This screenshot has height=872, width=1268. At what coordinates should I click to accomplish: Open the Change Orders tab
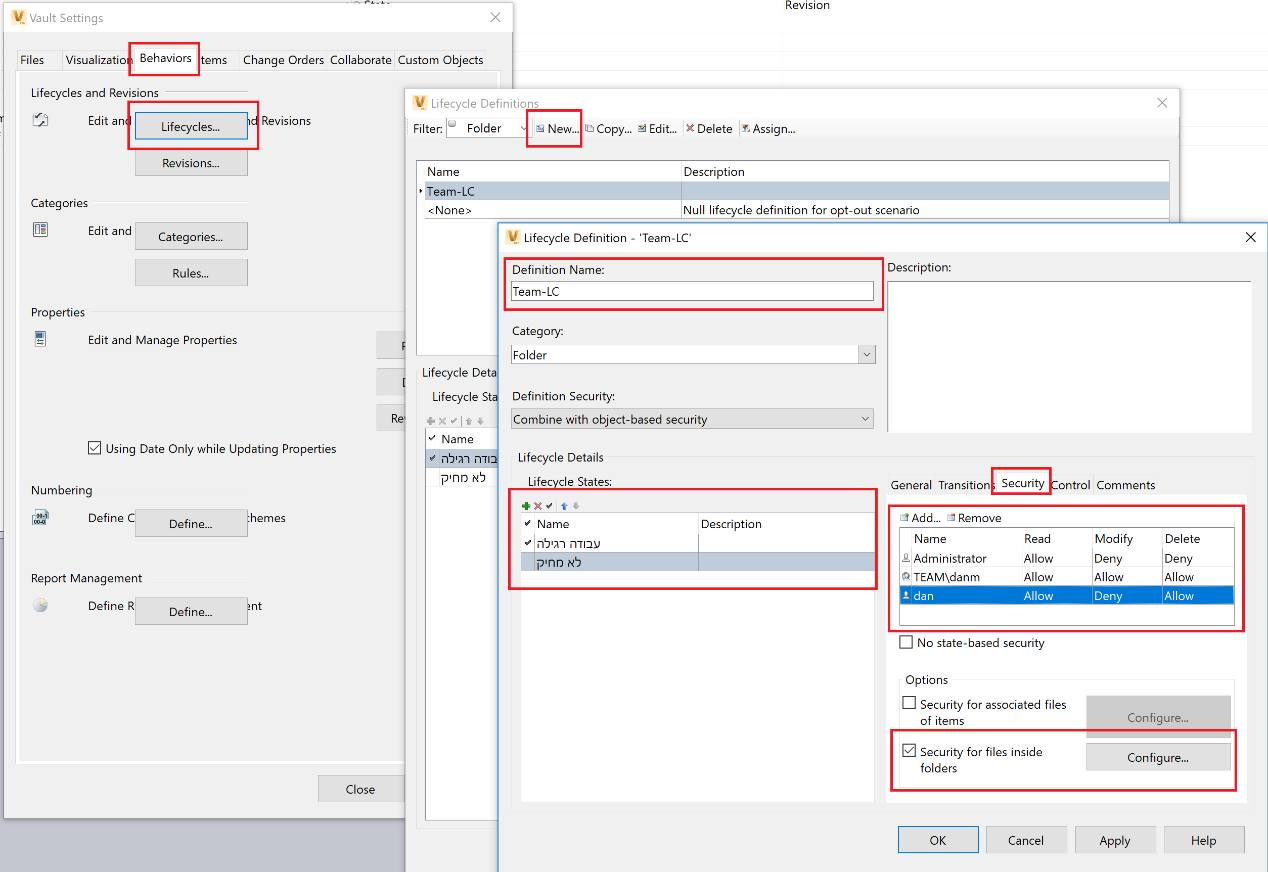click(x=283, y=60)
